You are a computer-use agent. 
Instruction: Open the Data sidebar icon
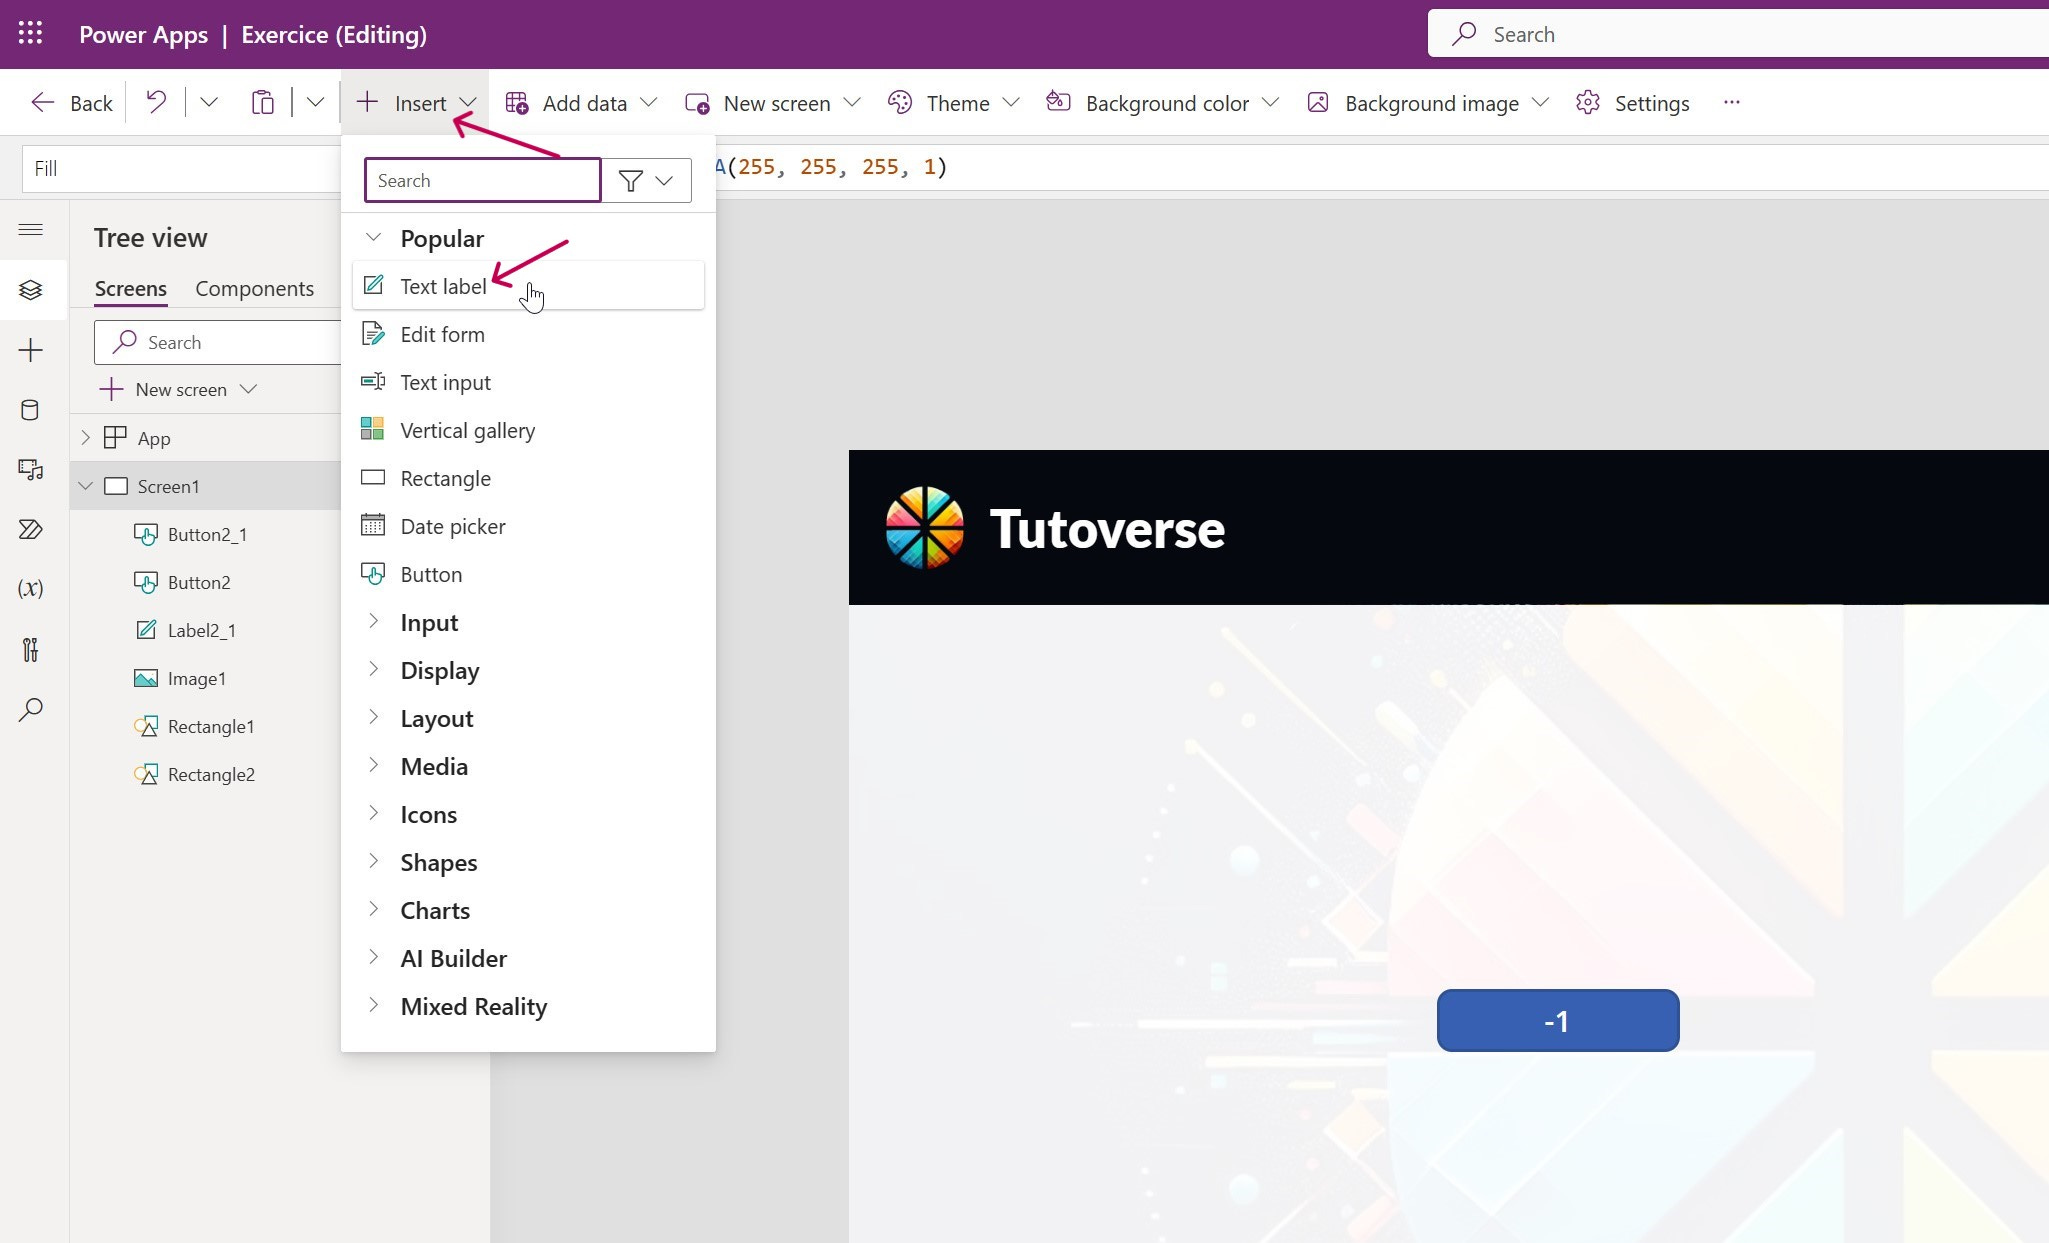[30, 410]
